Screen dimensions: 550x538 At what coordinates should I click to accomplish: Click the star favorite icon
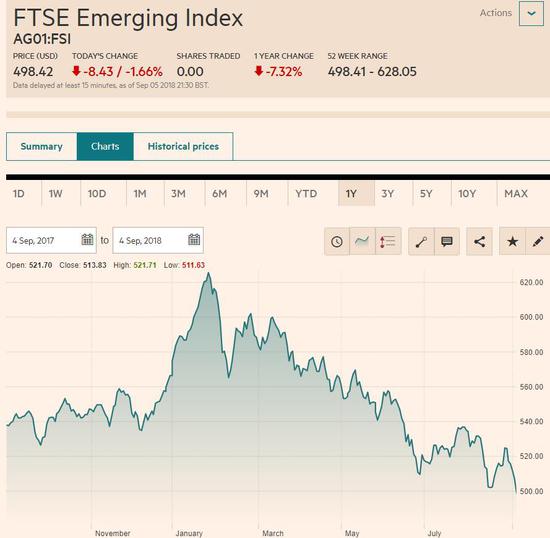click(512, 241)
